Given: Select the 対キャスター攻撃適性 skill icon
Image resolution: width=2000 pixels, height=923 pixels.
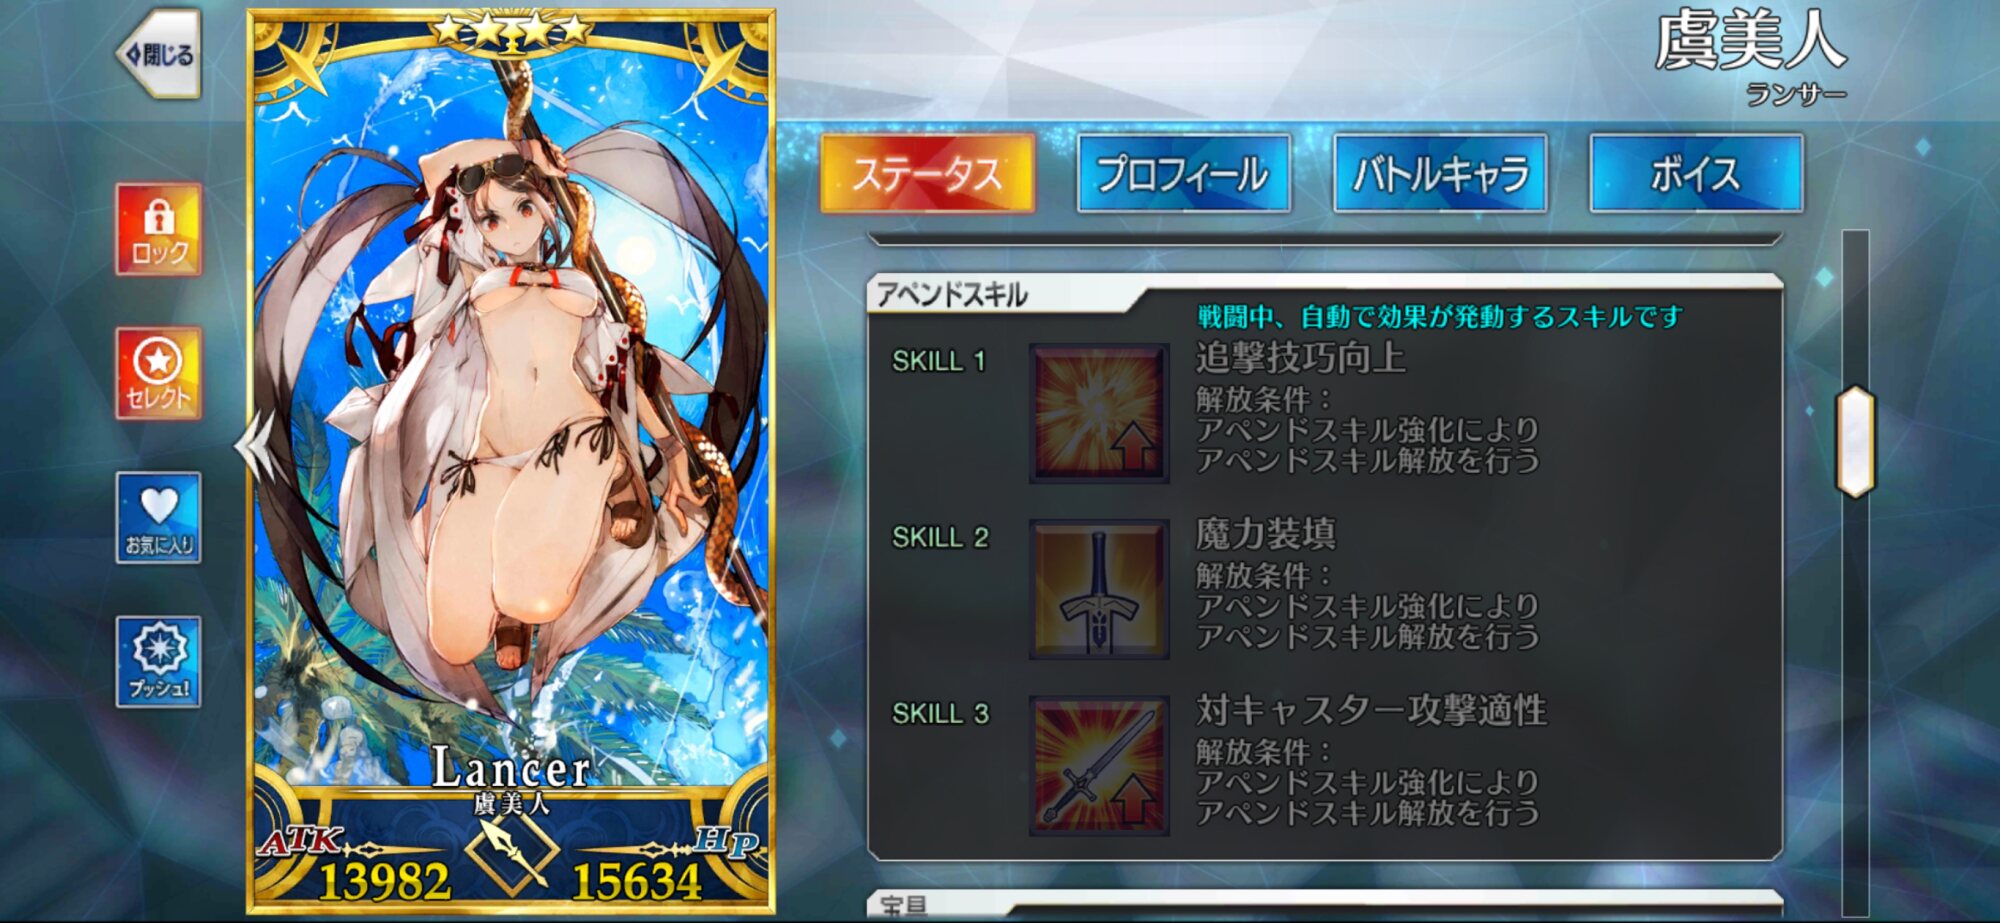Looking at the screenshot, I should [1099, 766].
